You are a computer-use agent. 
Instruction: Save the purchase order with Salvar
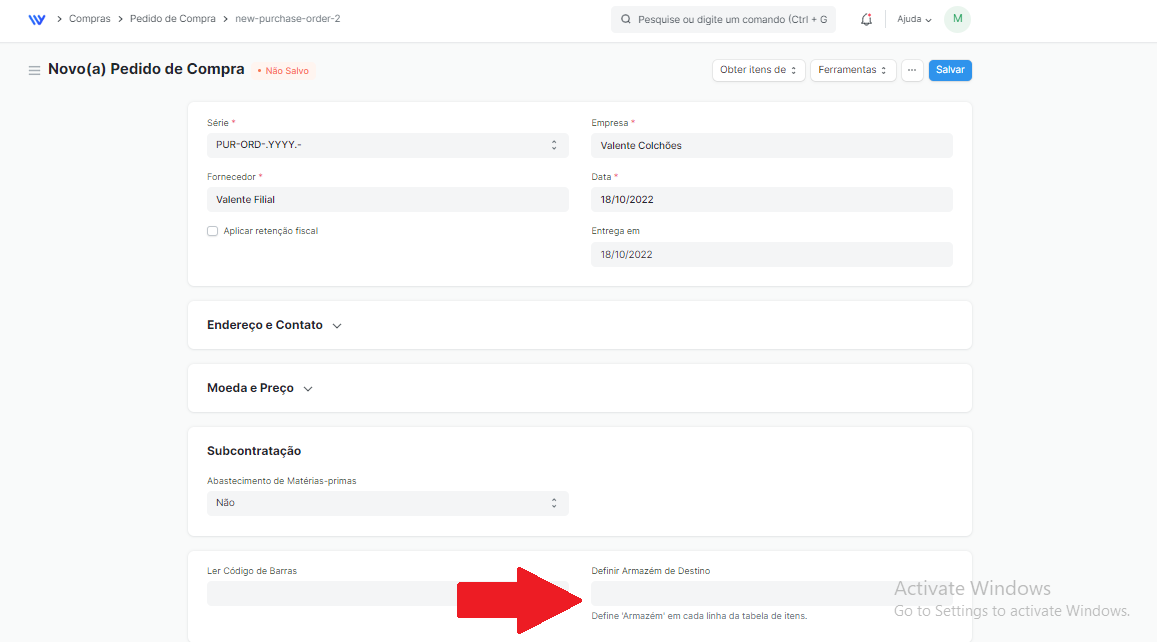coord(950,70)
